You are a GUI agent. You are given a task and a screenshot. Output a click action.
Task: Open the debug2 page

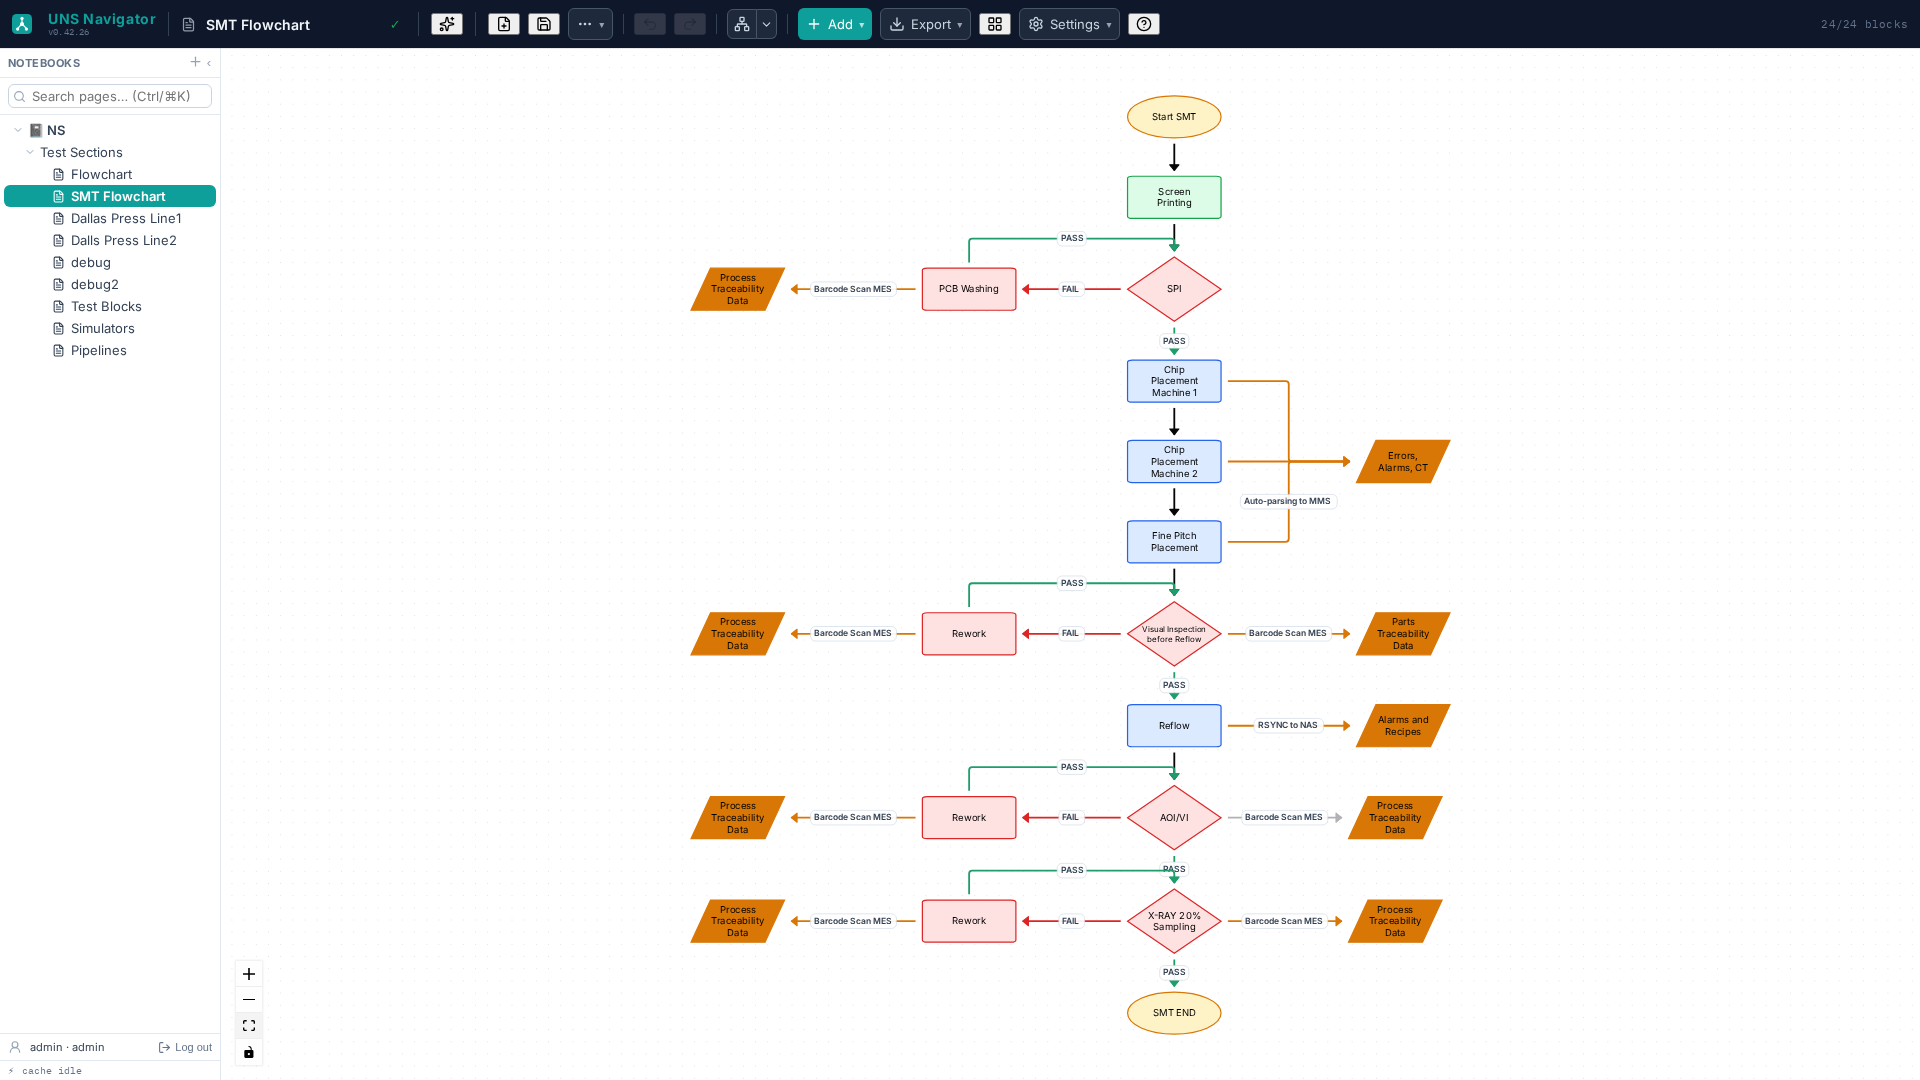click(94, 284)
